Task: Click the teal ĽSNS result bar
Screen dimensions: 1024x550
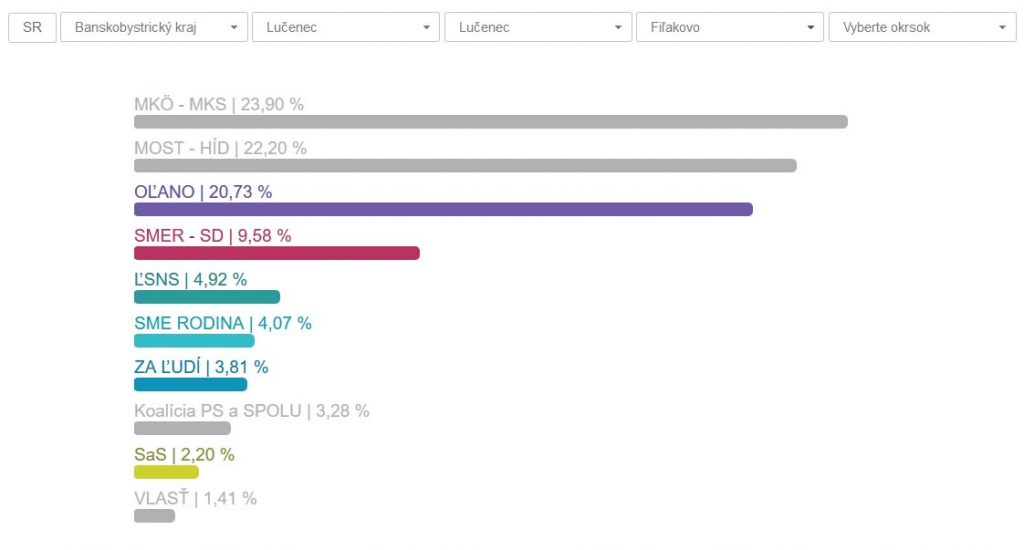Action: (x=207, y=297)
